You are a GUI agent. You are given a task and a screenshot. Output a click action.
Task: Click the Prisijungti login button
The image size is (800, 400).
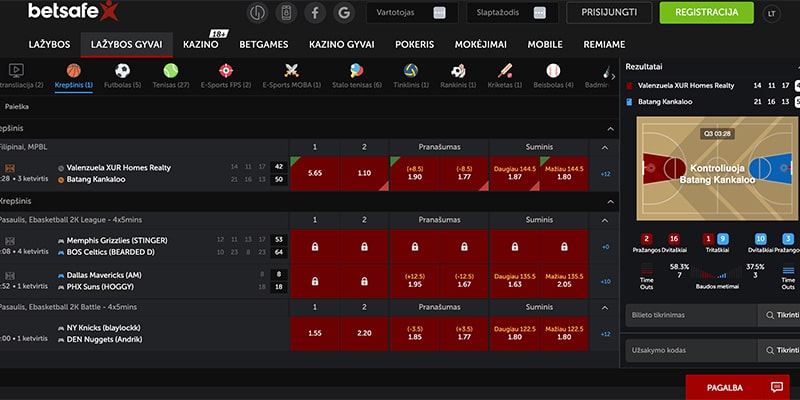(x=609, y=13)
